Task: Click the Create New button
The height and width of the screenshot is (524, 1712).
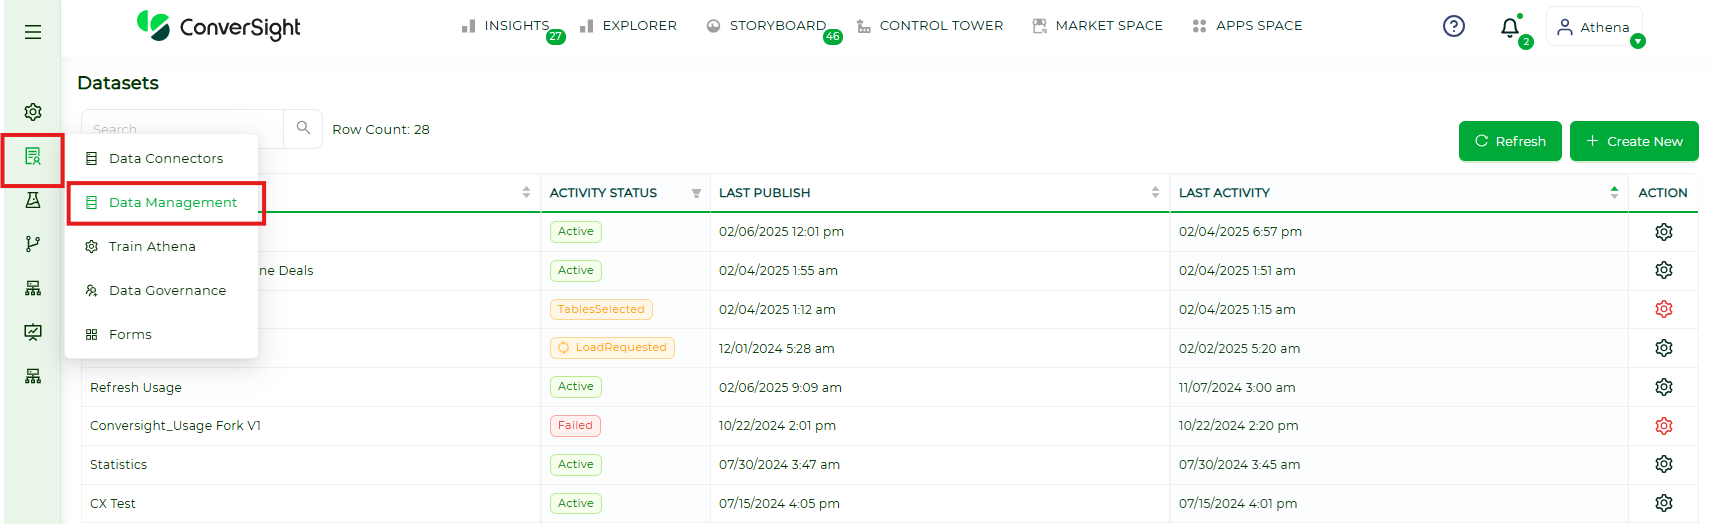Action: tap(1633, 141)
